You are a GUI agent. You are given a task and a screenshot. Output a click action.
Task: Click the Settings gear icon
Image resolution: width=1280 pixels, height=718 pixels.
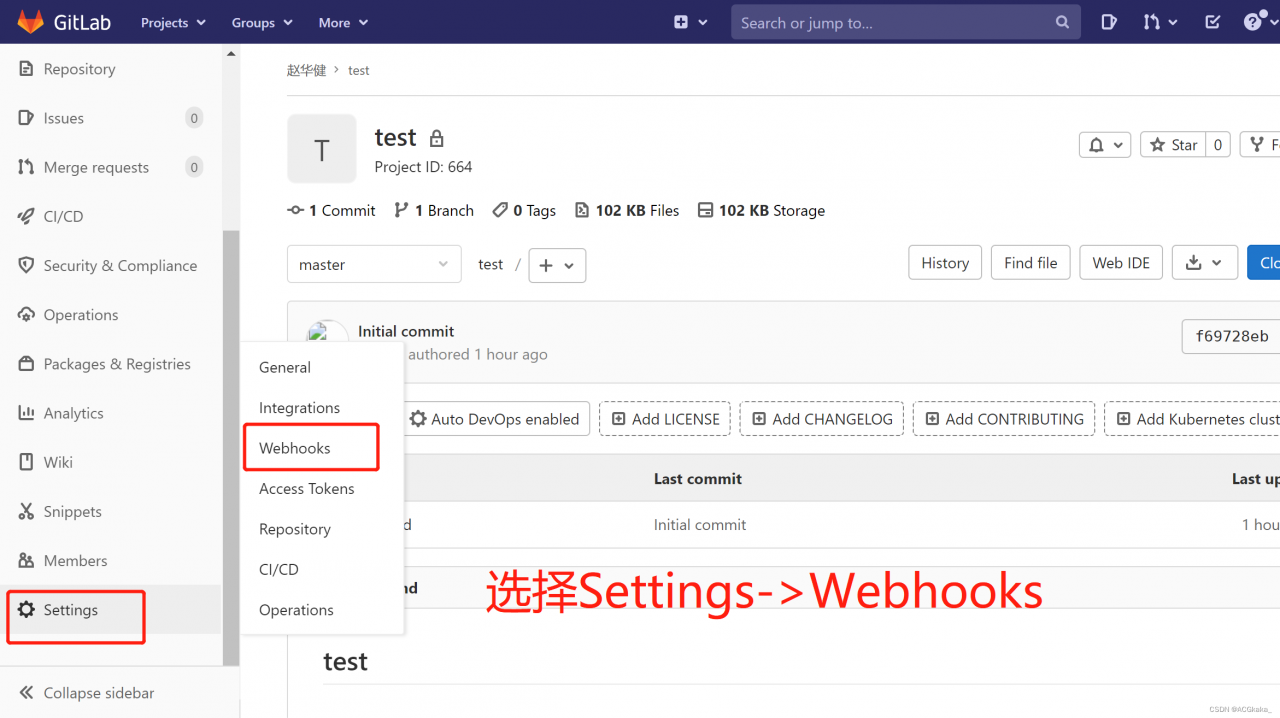(26, 610)
